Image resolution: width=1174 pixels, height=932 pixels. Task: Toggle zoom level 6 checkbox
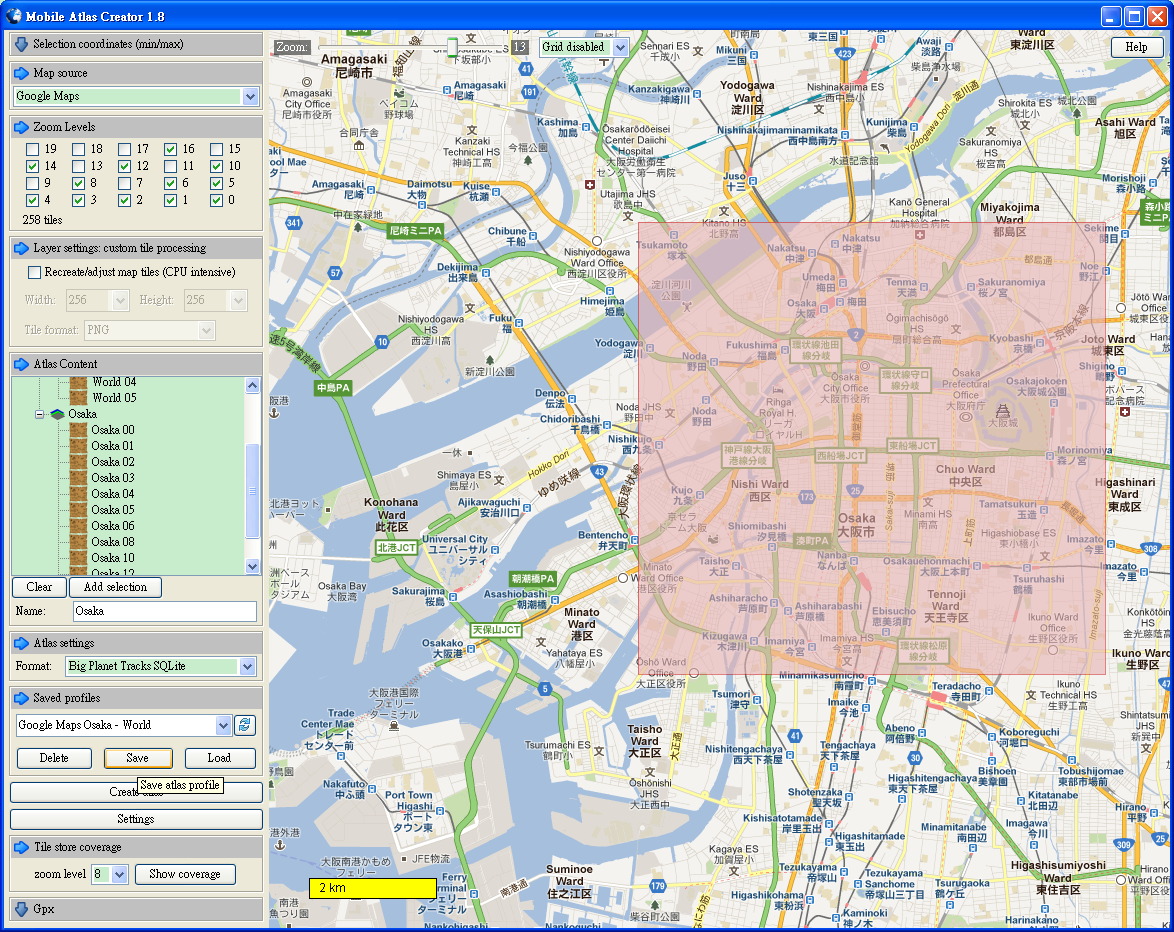point(171,183)
